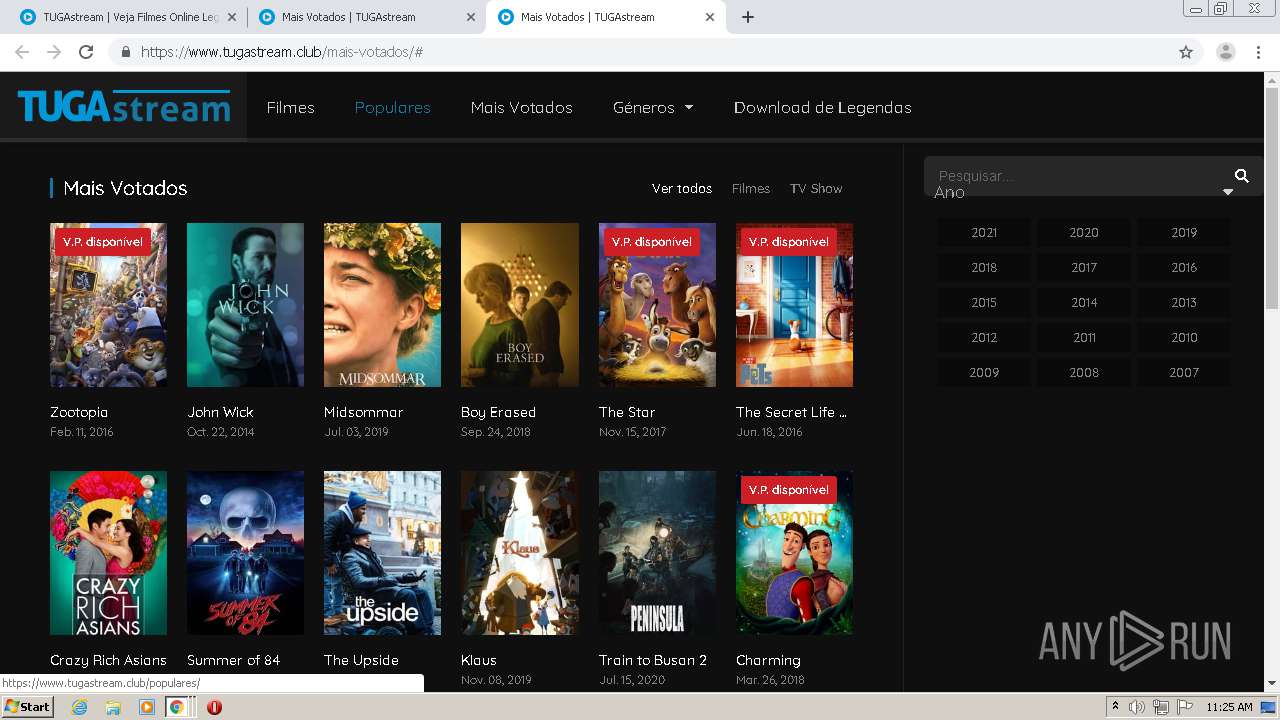This screenshot has width=1280, height=720.
Task: Open Mais Votados menu item
Action: [x=522, y=107]
